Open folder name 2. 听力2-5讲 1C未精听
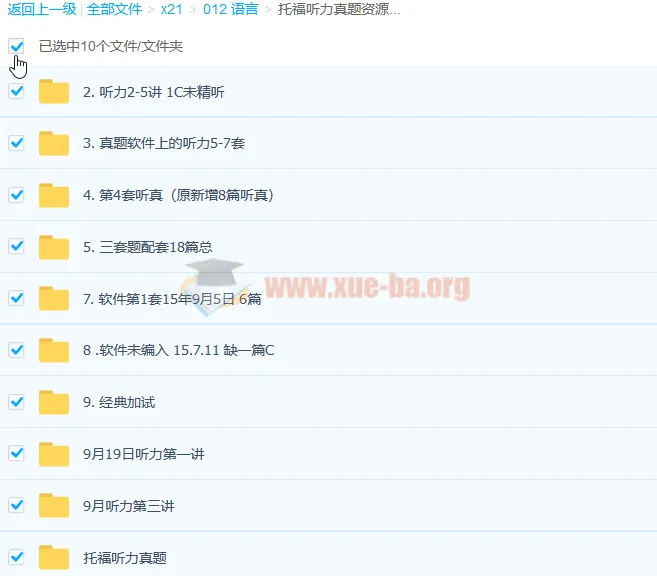The image size is (657, 576). click(x=153, y=92)
